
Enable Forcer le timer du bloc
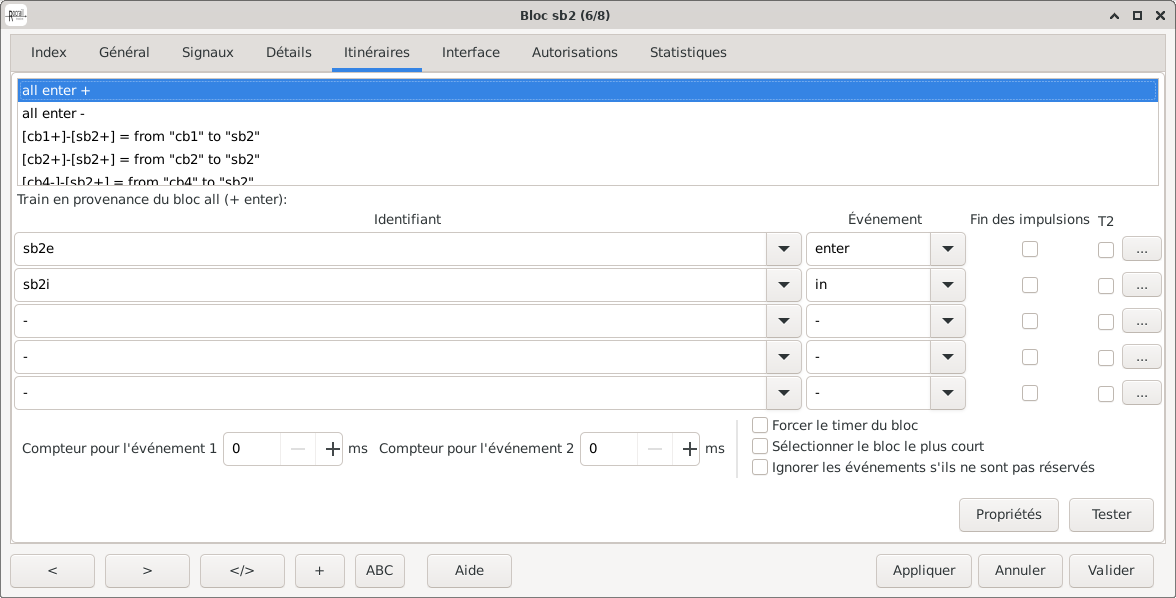click(x=760, y=426)
